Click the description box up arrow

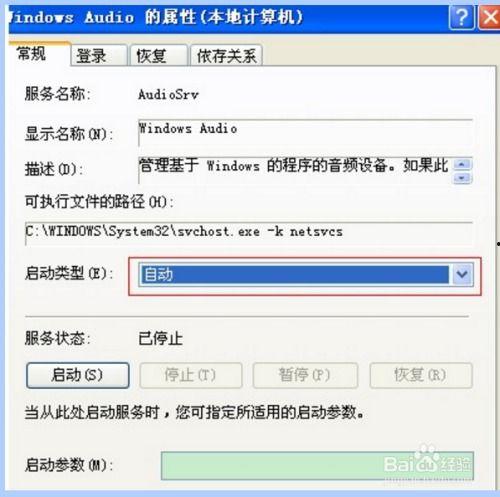point(462,164)
